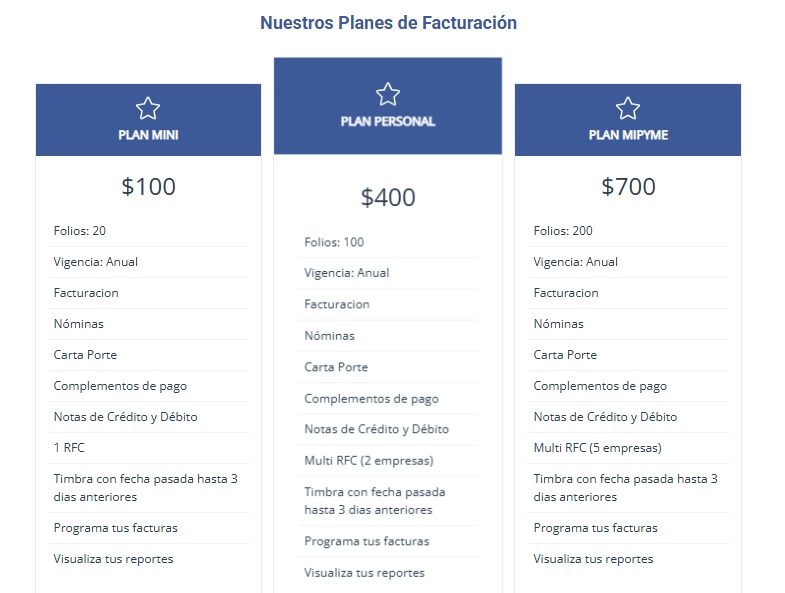Screen dimensions: 785x593
Task: Click Programa tus facturas in Plan Personal
Action: tap(366, 541)
